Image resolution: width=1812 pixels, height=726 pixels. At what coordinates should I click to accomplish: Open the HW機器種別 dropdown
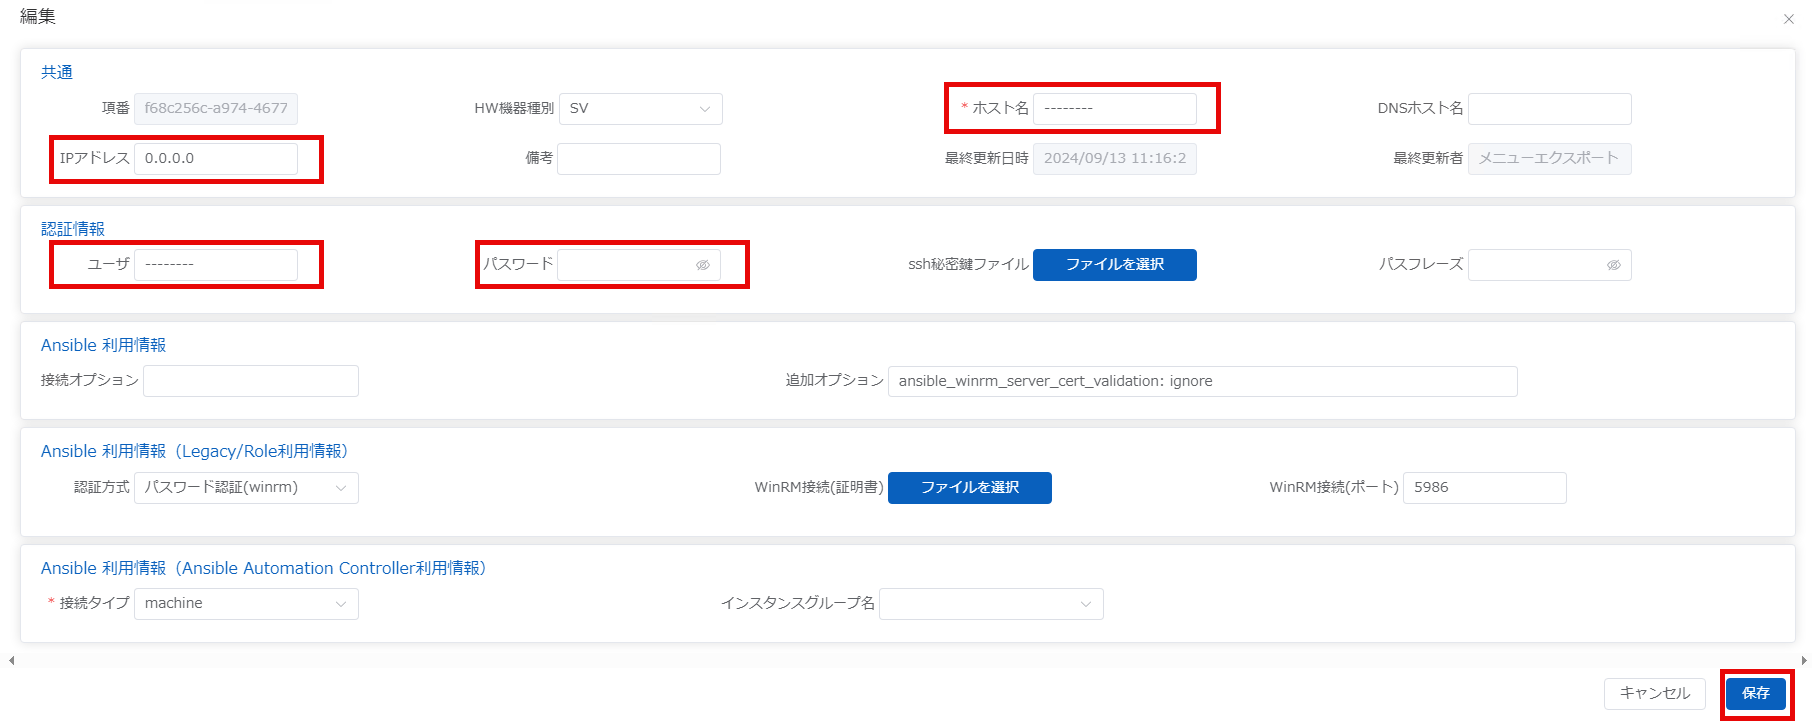tap(640, 109)
